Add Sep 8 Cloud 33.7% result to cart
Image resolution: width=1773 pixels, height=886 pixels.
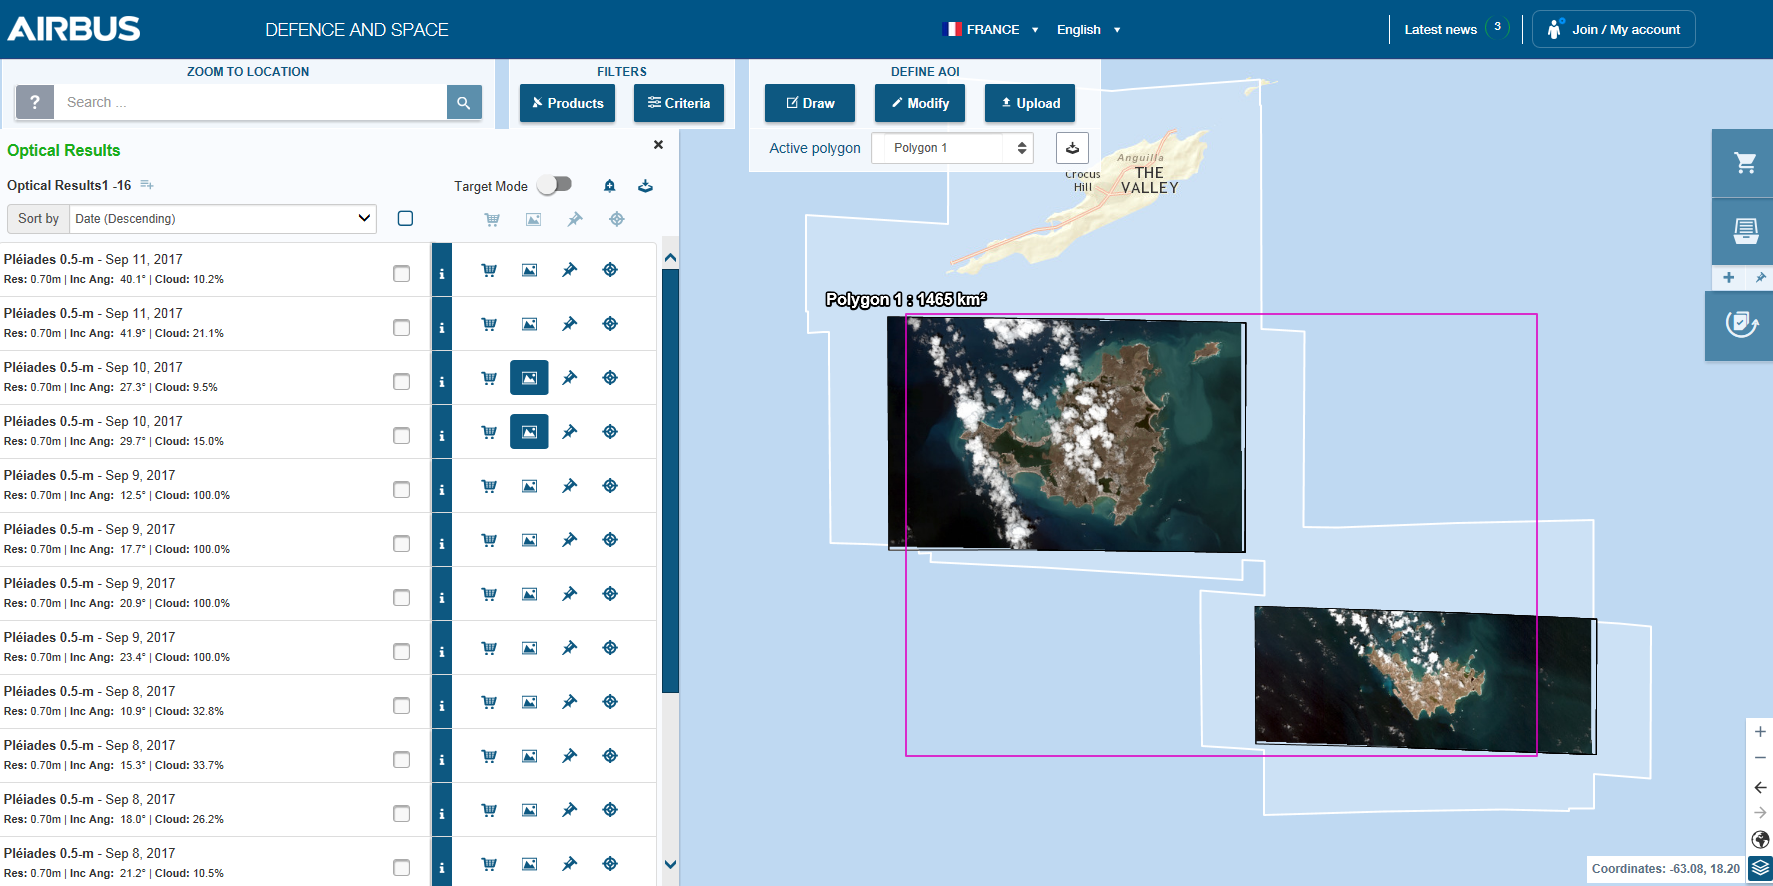(x=489, y=756)
